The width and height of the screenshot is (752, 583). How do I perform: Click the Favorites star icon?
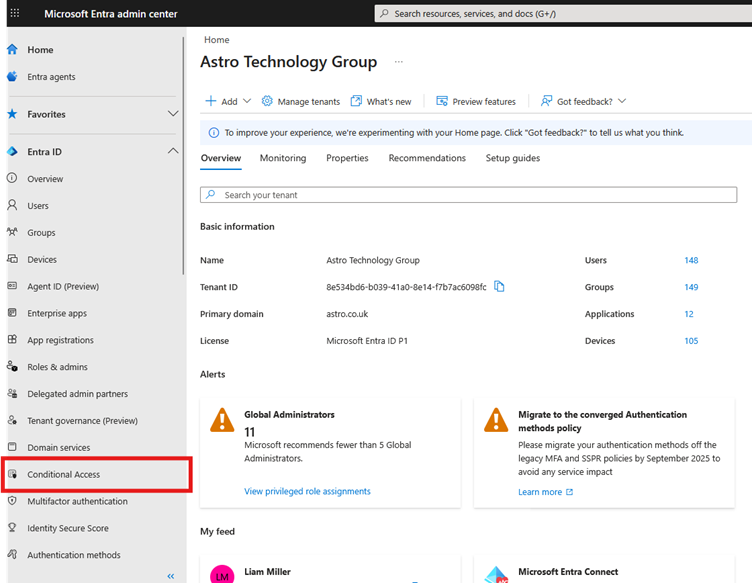coord(12,114)
